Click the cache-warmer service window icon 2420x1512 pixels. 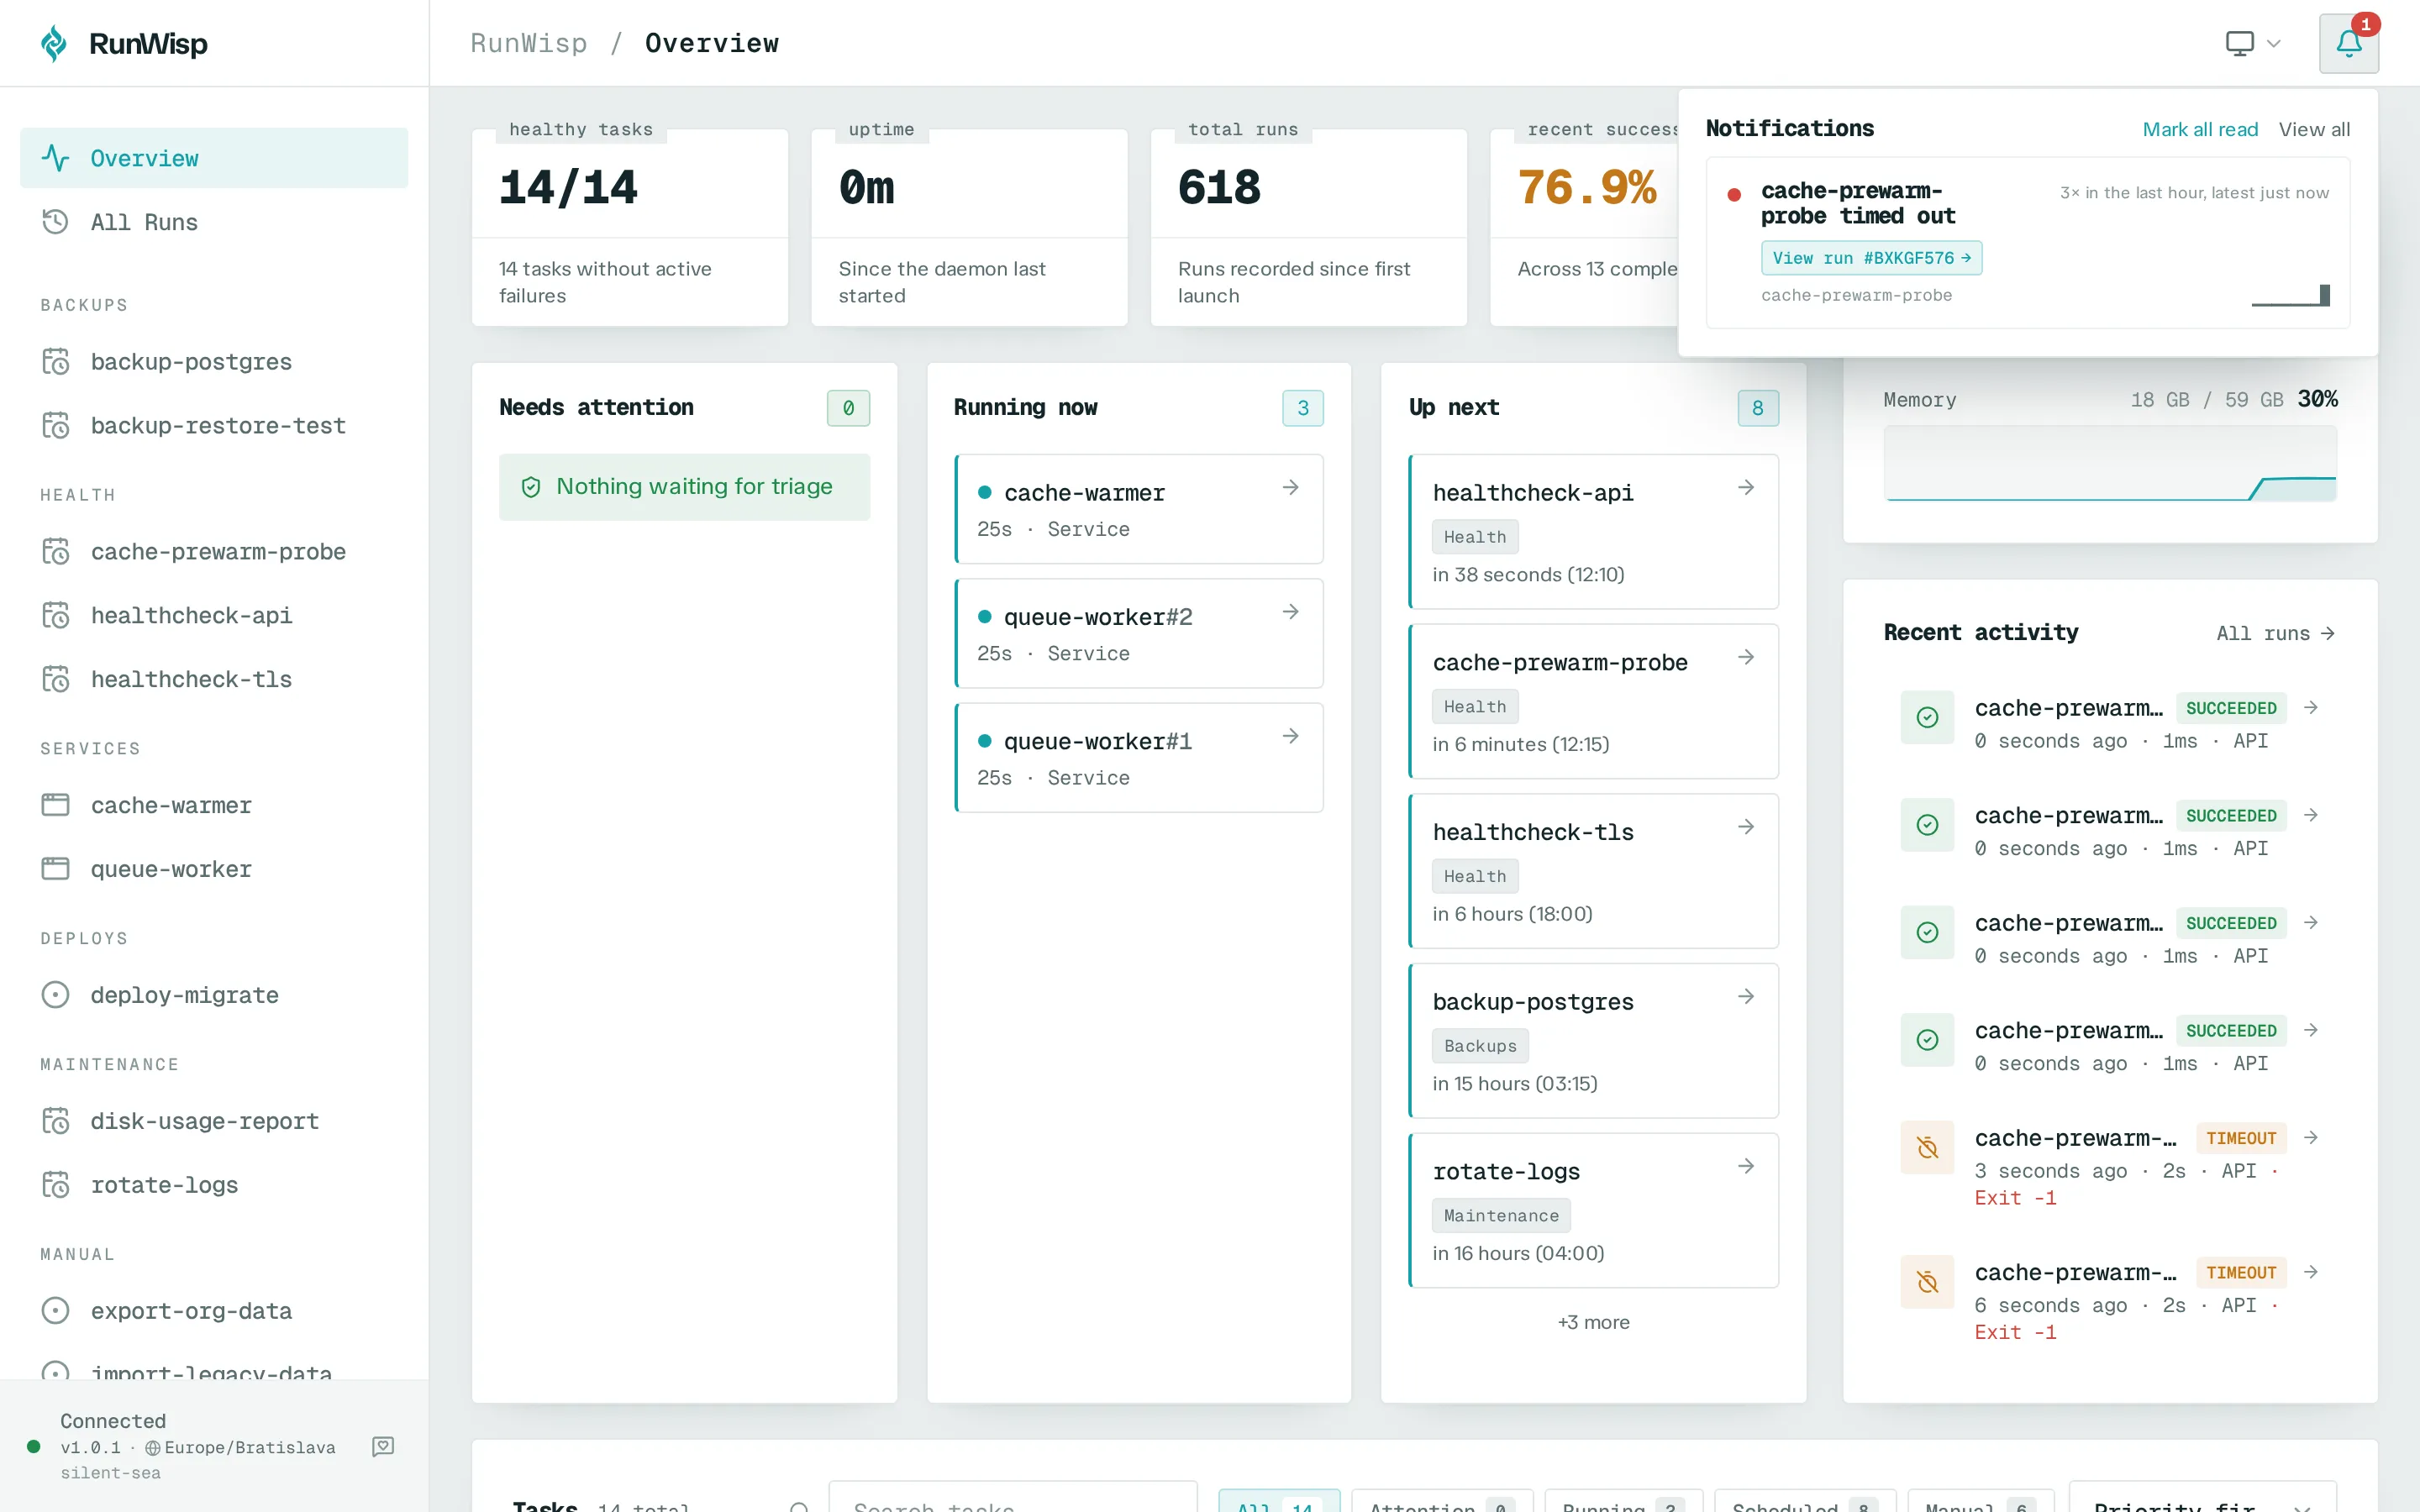click(56, 805)
